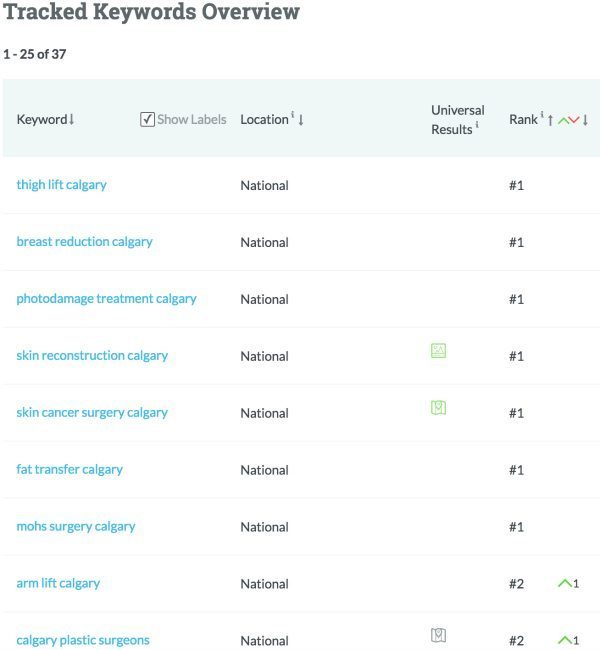Click image result icon for skin reconstruction
The image size is (600, 650).
pyautogui.click(x=438, y=350)
